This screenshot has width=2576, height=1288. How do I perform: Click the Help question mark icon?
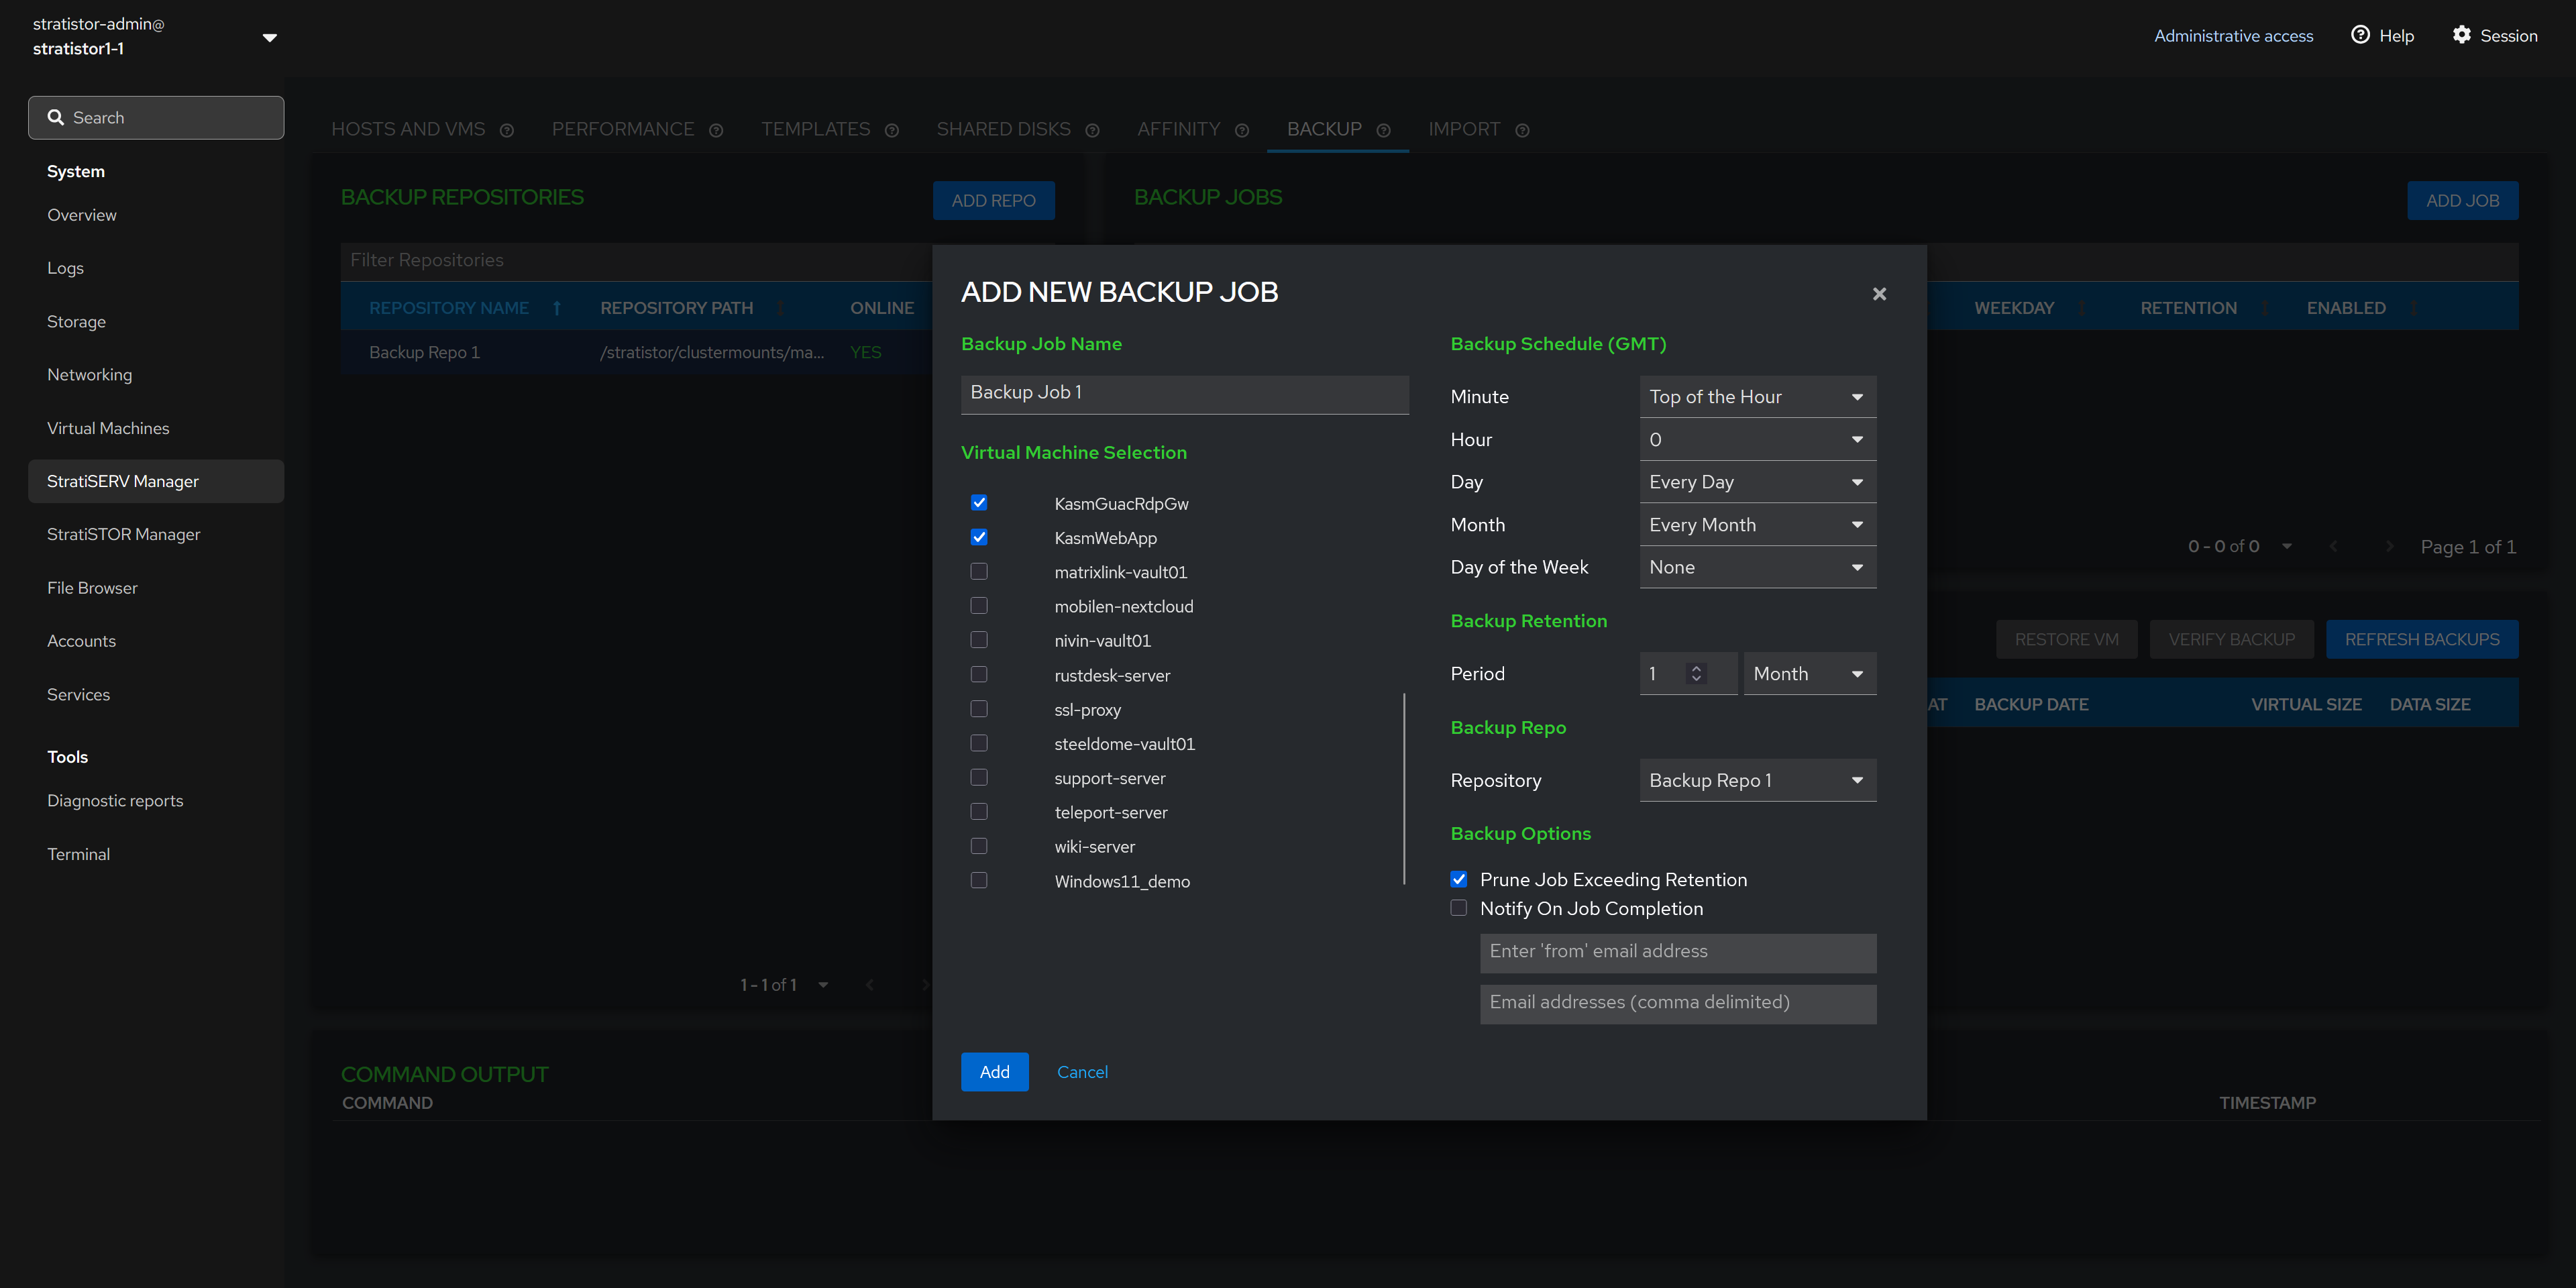[2360, 35]
